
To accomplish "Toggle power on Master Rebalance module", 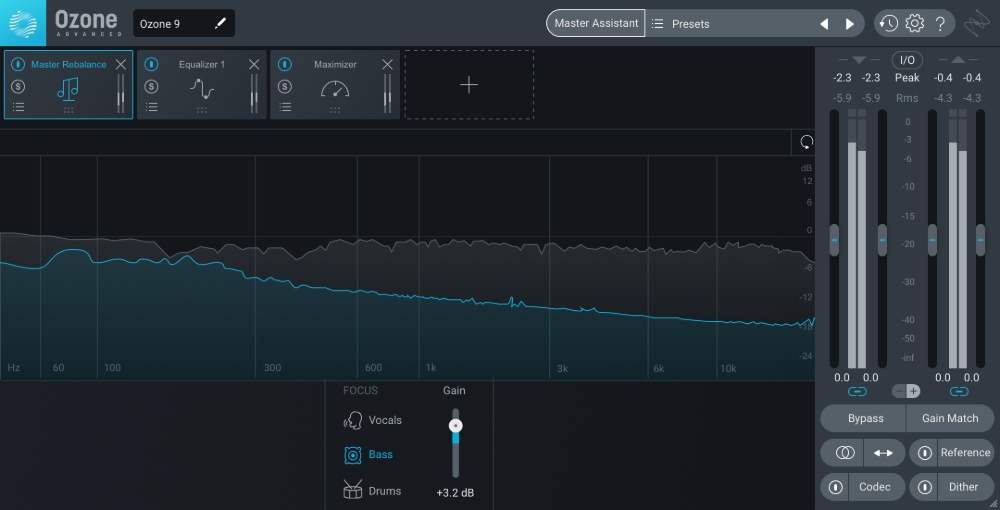I will pos(18,65).
